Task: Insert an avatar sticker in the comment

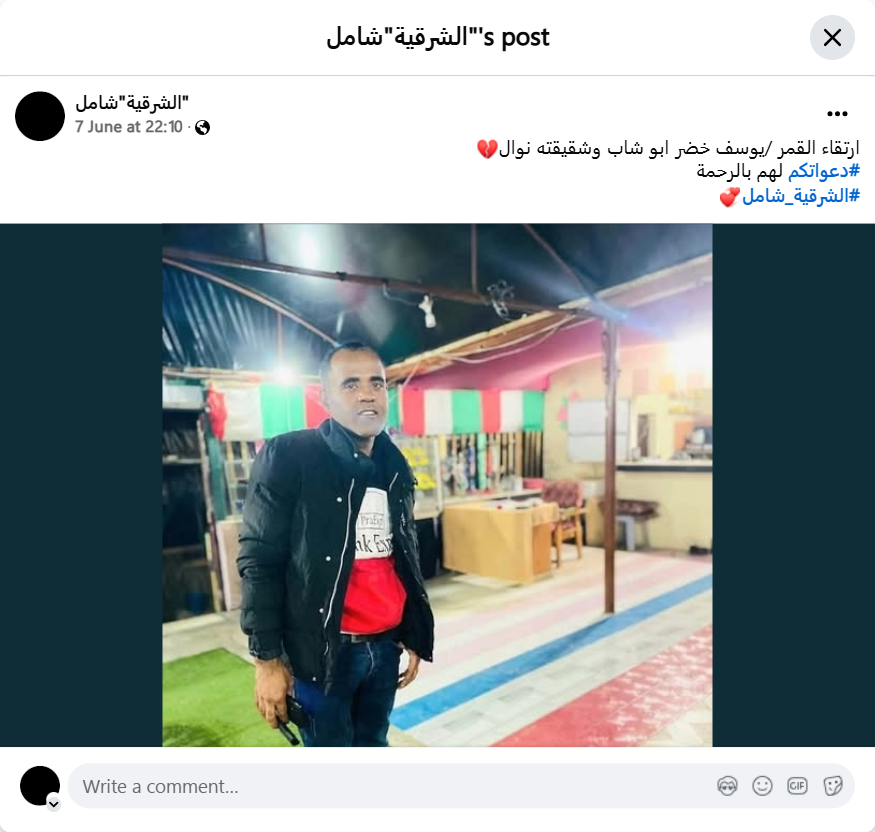Action: click(x=727, y=786)
